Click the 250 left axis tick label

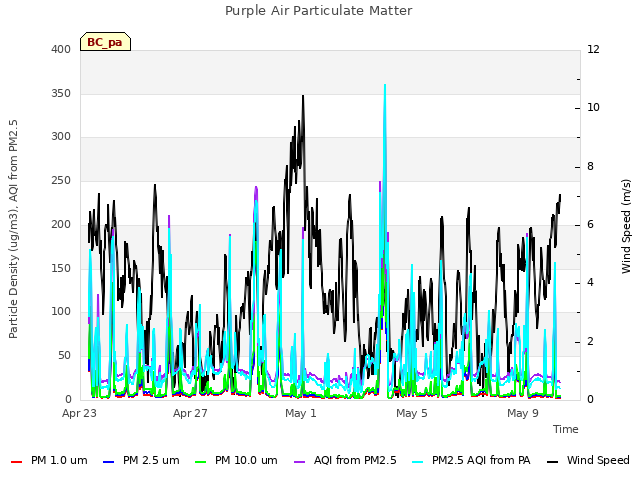click(x=61, y=180)
